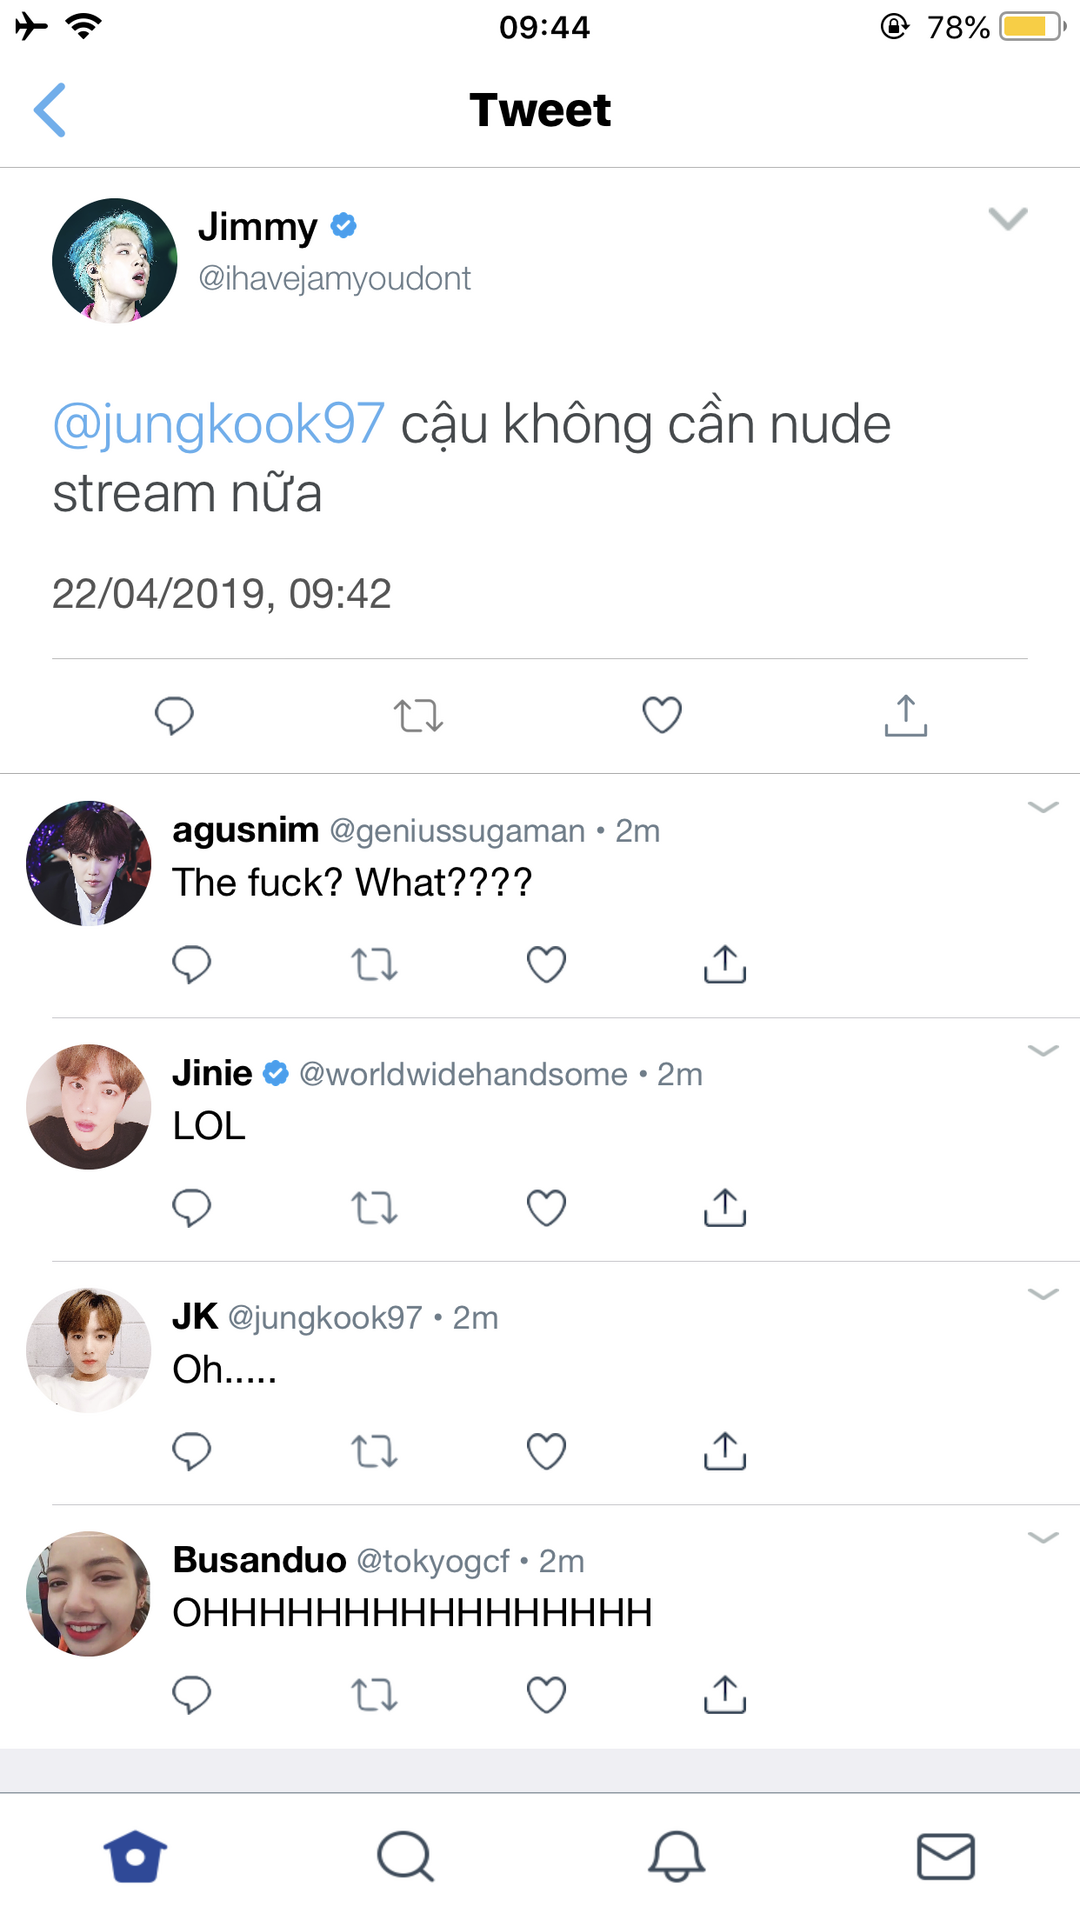The image size is (1080, 1920).
Task: Open the @jungkook97 mention link
Action: [x=218, y=424]
